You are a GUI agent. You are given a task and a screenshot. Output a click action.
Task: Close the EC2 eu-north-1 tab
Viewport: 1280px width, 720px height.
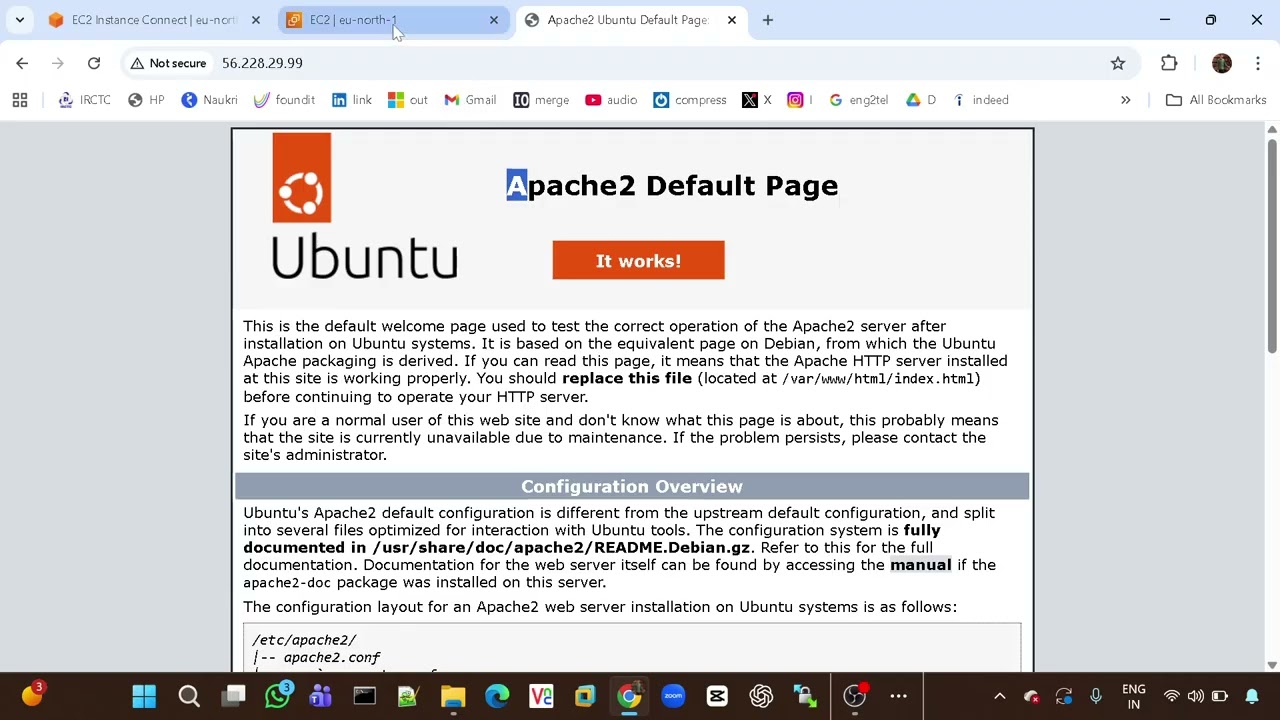coord(494,20)
